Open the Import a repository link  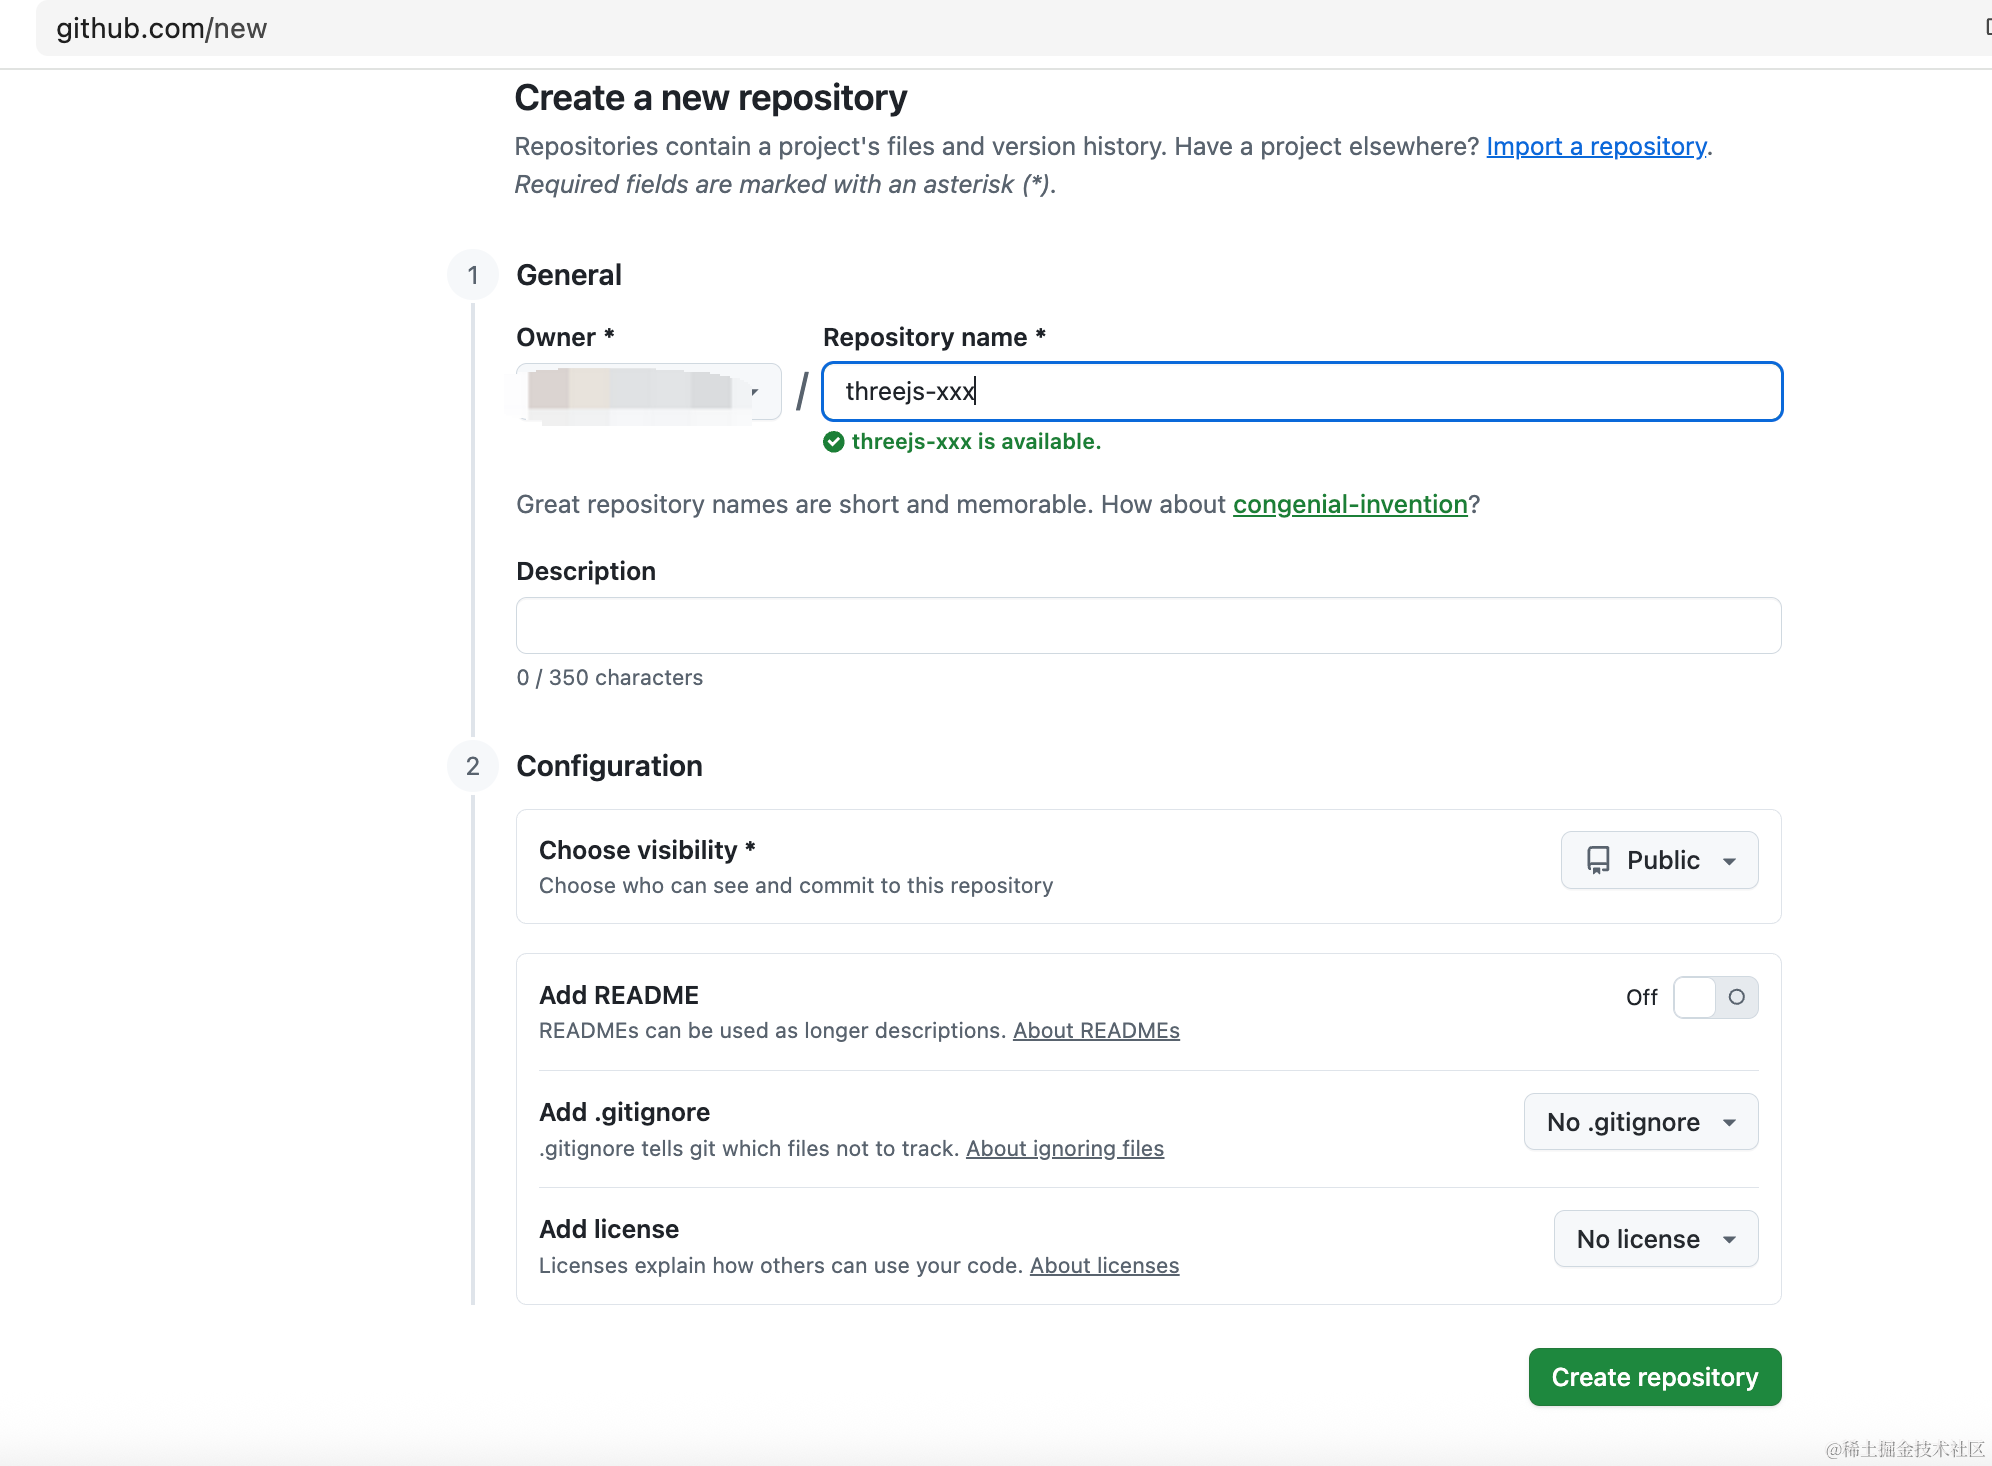[1596, 146]
